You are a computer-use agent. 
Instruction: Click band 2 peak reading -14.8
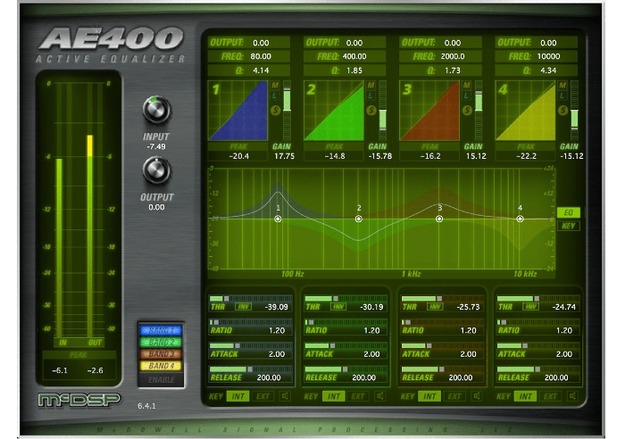pos(334,156)
